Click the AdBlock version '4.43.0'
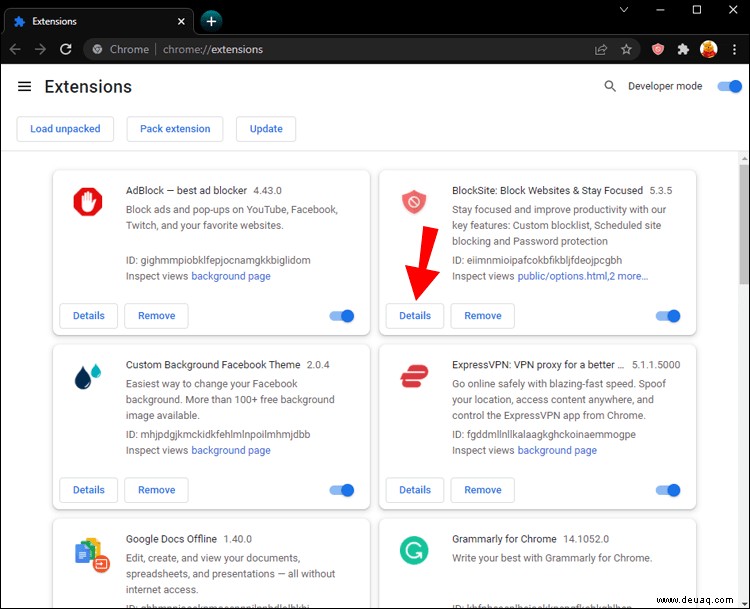 267,190
